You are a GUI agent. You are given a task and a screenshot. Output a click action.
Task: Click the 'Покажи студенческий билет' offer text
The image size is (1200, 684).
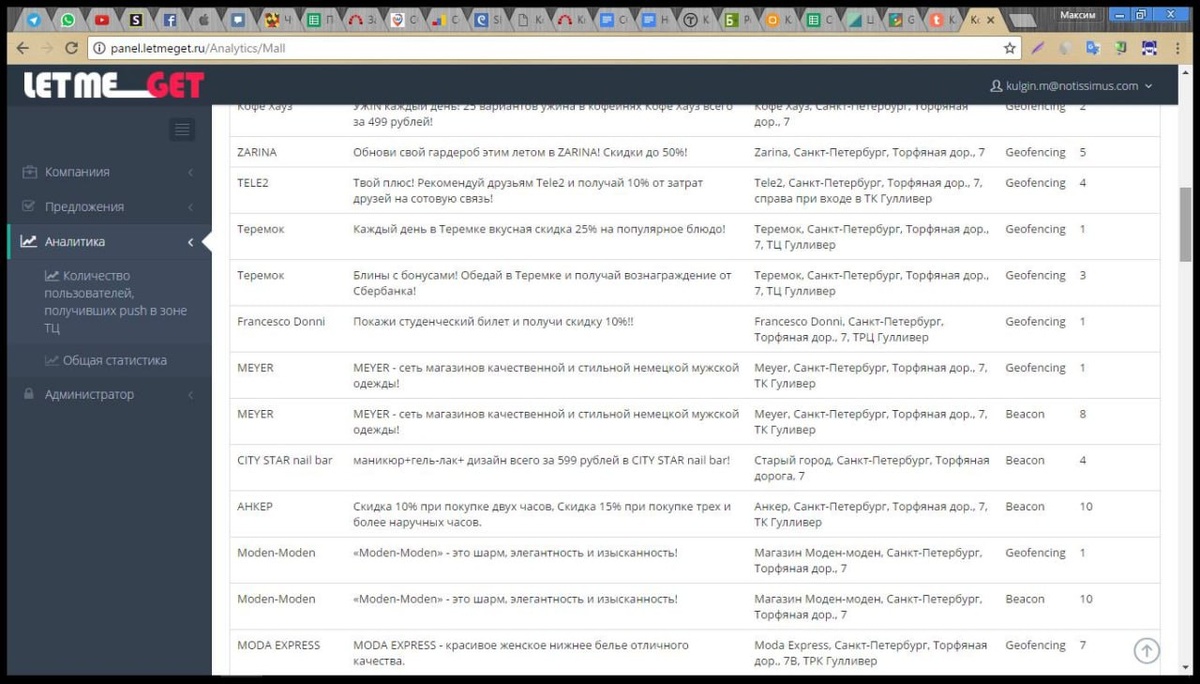(493, 322)
